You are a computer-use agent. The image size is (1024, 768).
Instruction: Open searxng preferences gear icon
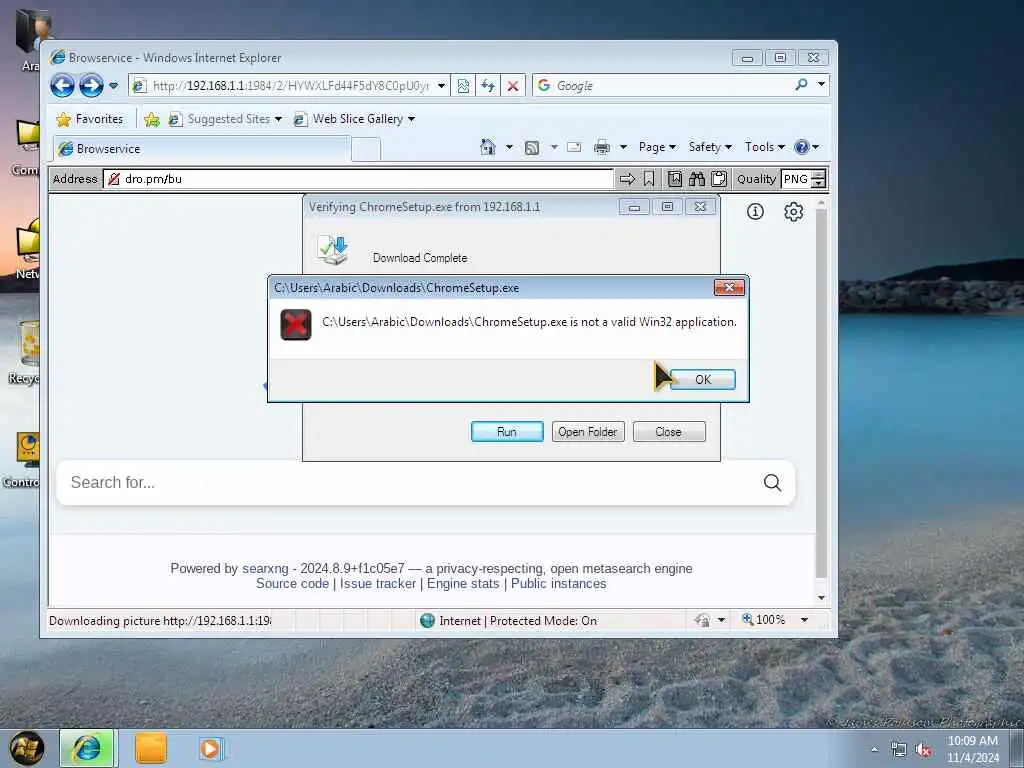point(793,212)
